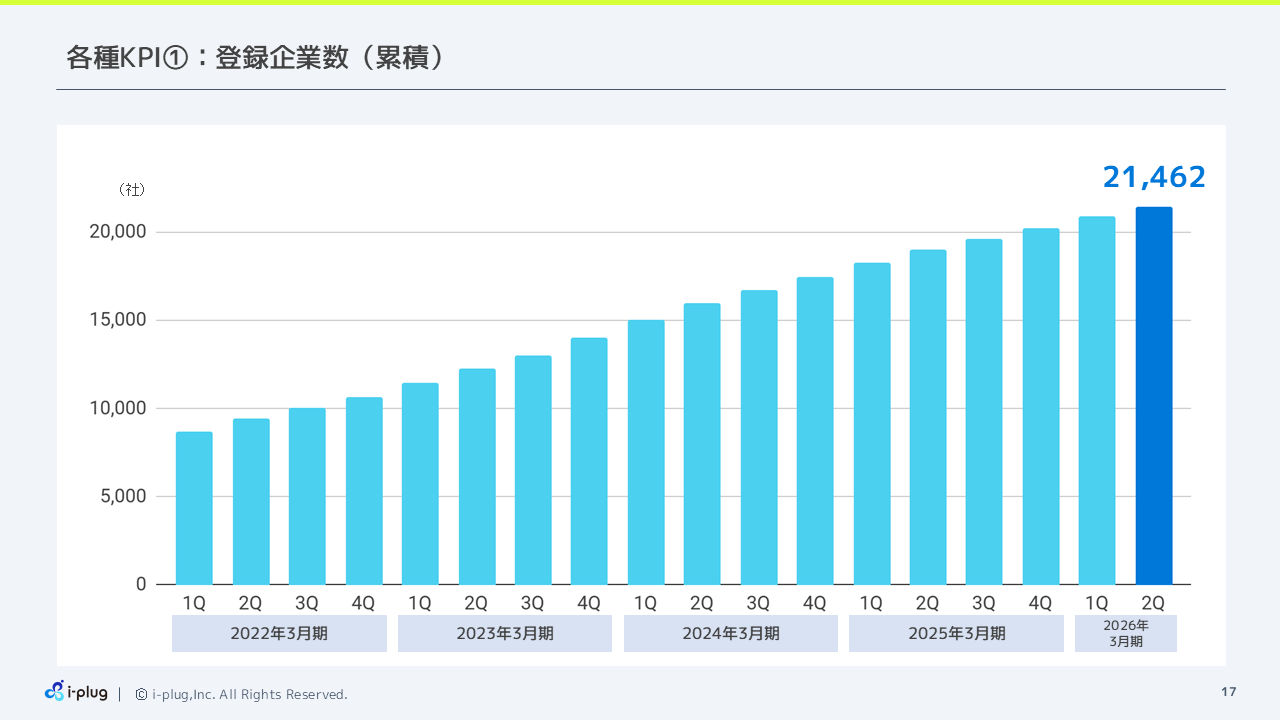This screenshot has width=1280, height=720.
Task: Click the i-plug logo in the footer
Action: coord(75,692)
